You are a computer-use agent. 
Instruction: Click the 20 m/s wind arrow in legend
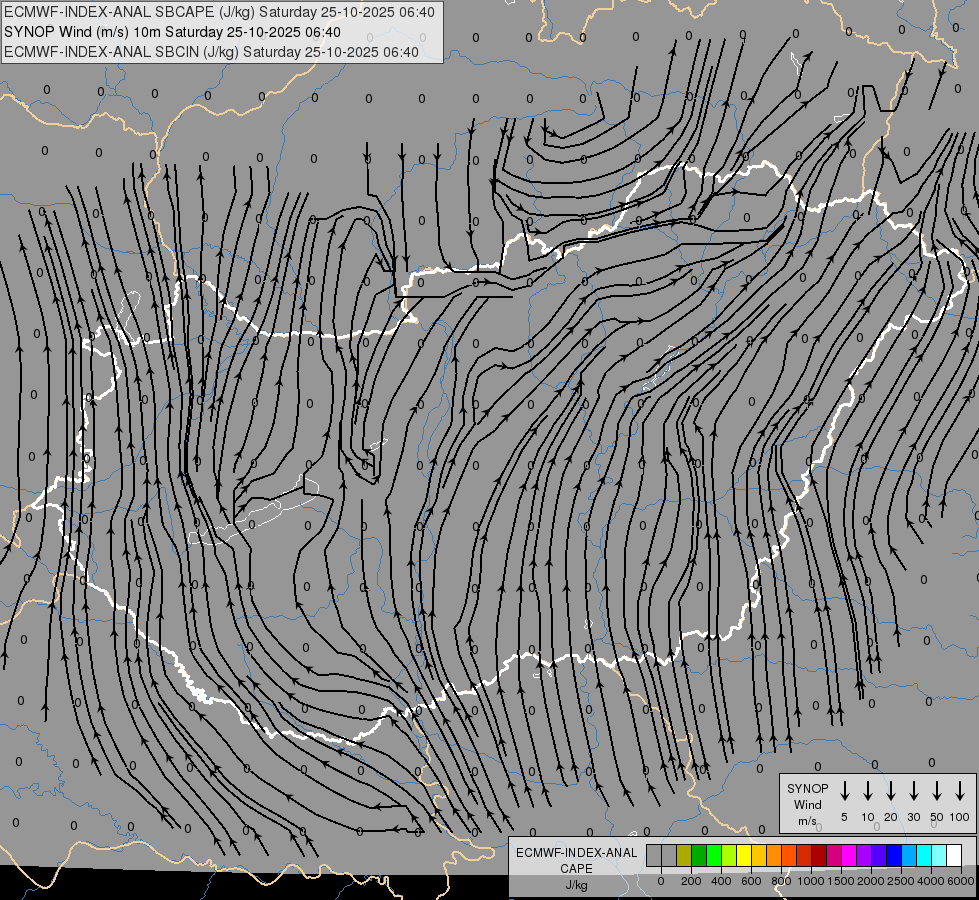(891, 791)
